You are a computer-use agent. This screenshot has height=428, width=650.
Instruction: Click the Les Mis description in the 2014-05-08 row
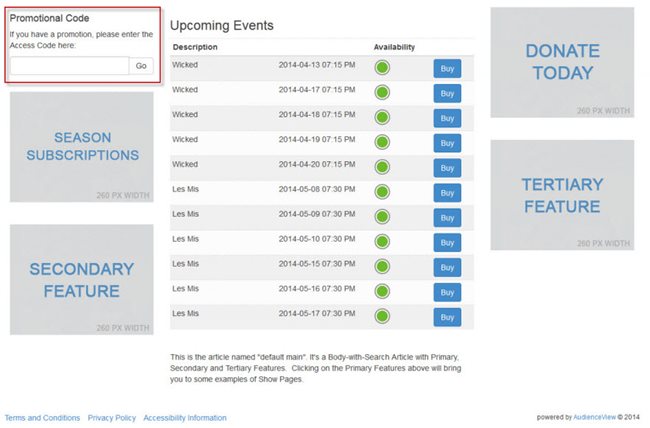click(185, 189)
